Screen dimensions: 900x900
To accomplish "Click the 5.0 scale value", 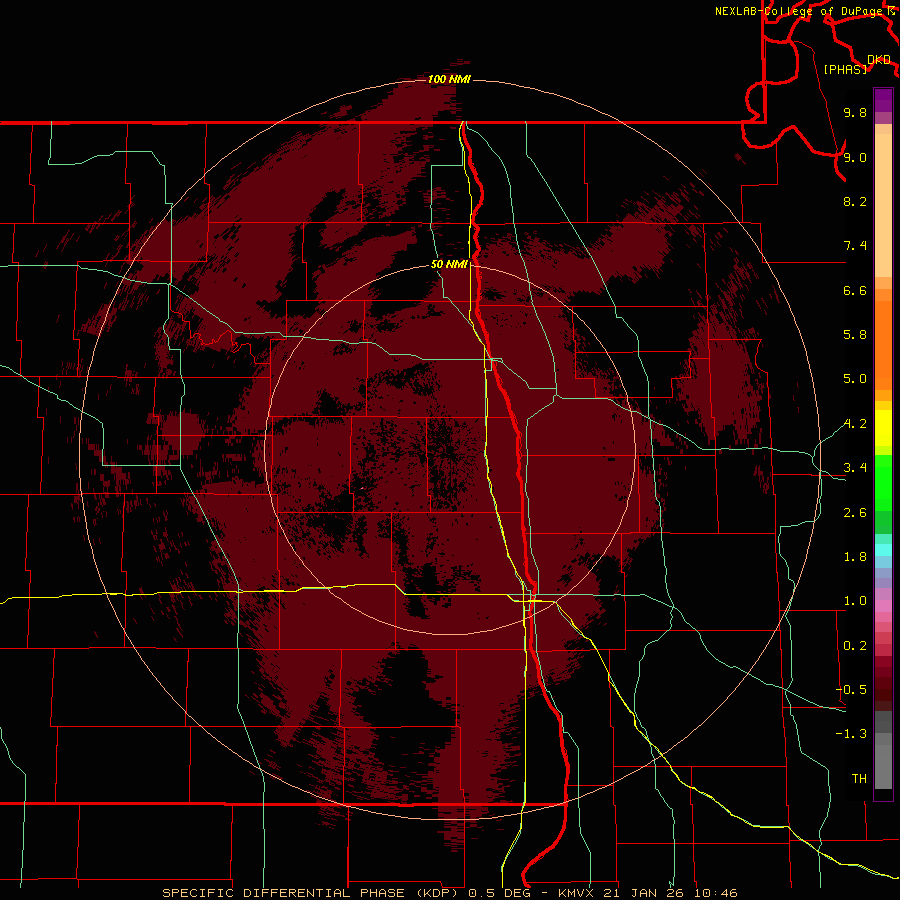I will tap(855, 379).
